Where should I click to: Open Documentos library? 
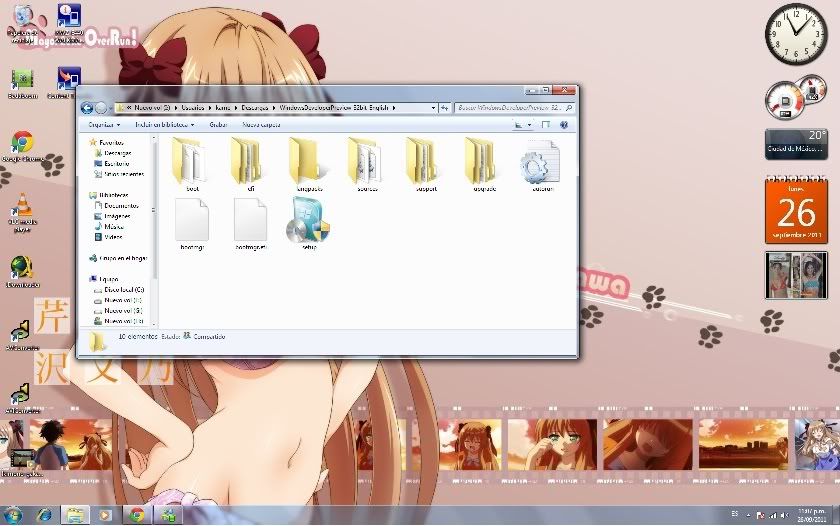point(122,206)
